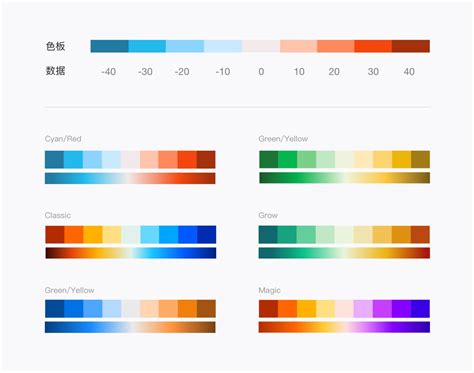Screen dimensions: 474x373
Task: Choose the blue-to-brown continuous gradient bar
Action: (x=130, y=327)
